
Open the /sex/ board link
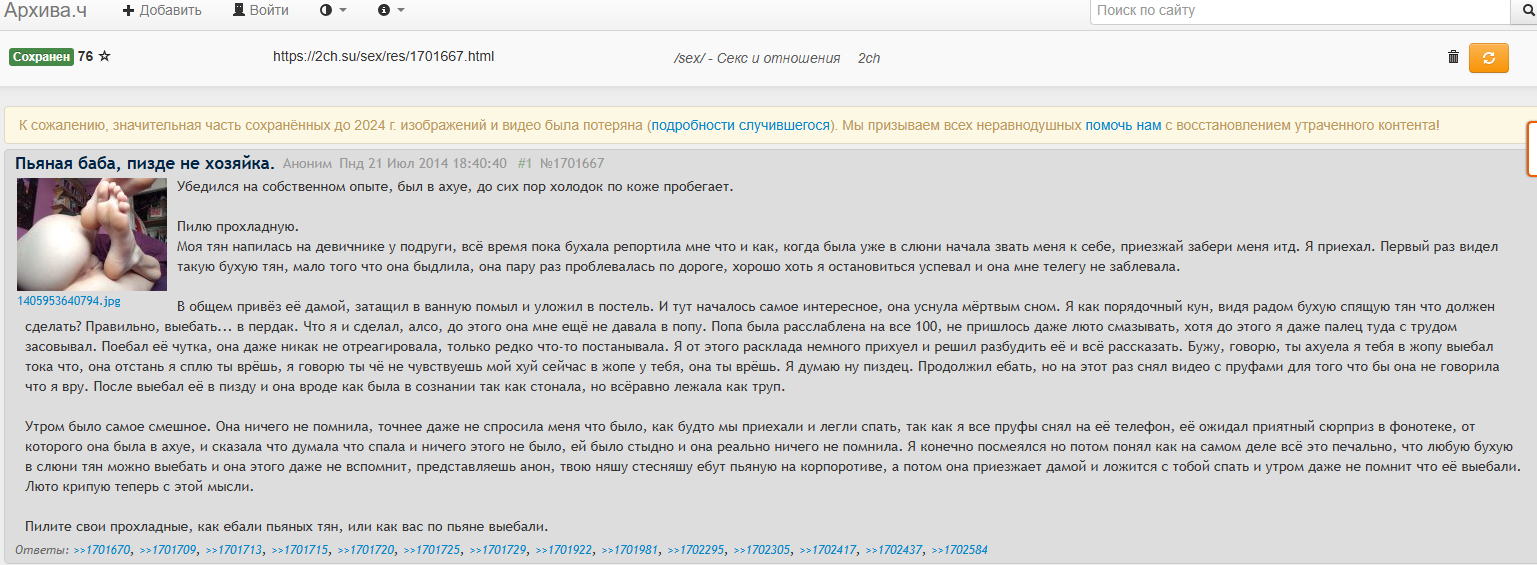coord(757,58)
